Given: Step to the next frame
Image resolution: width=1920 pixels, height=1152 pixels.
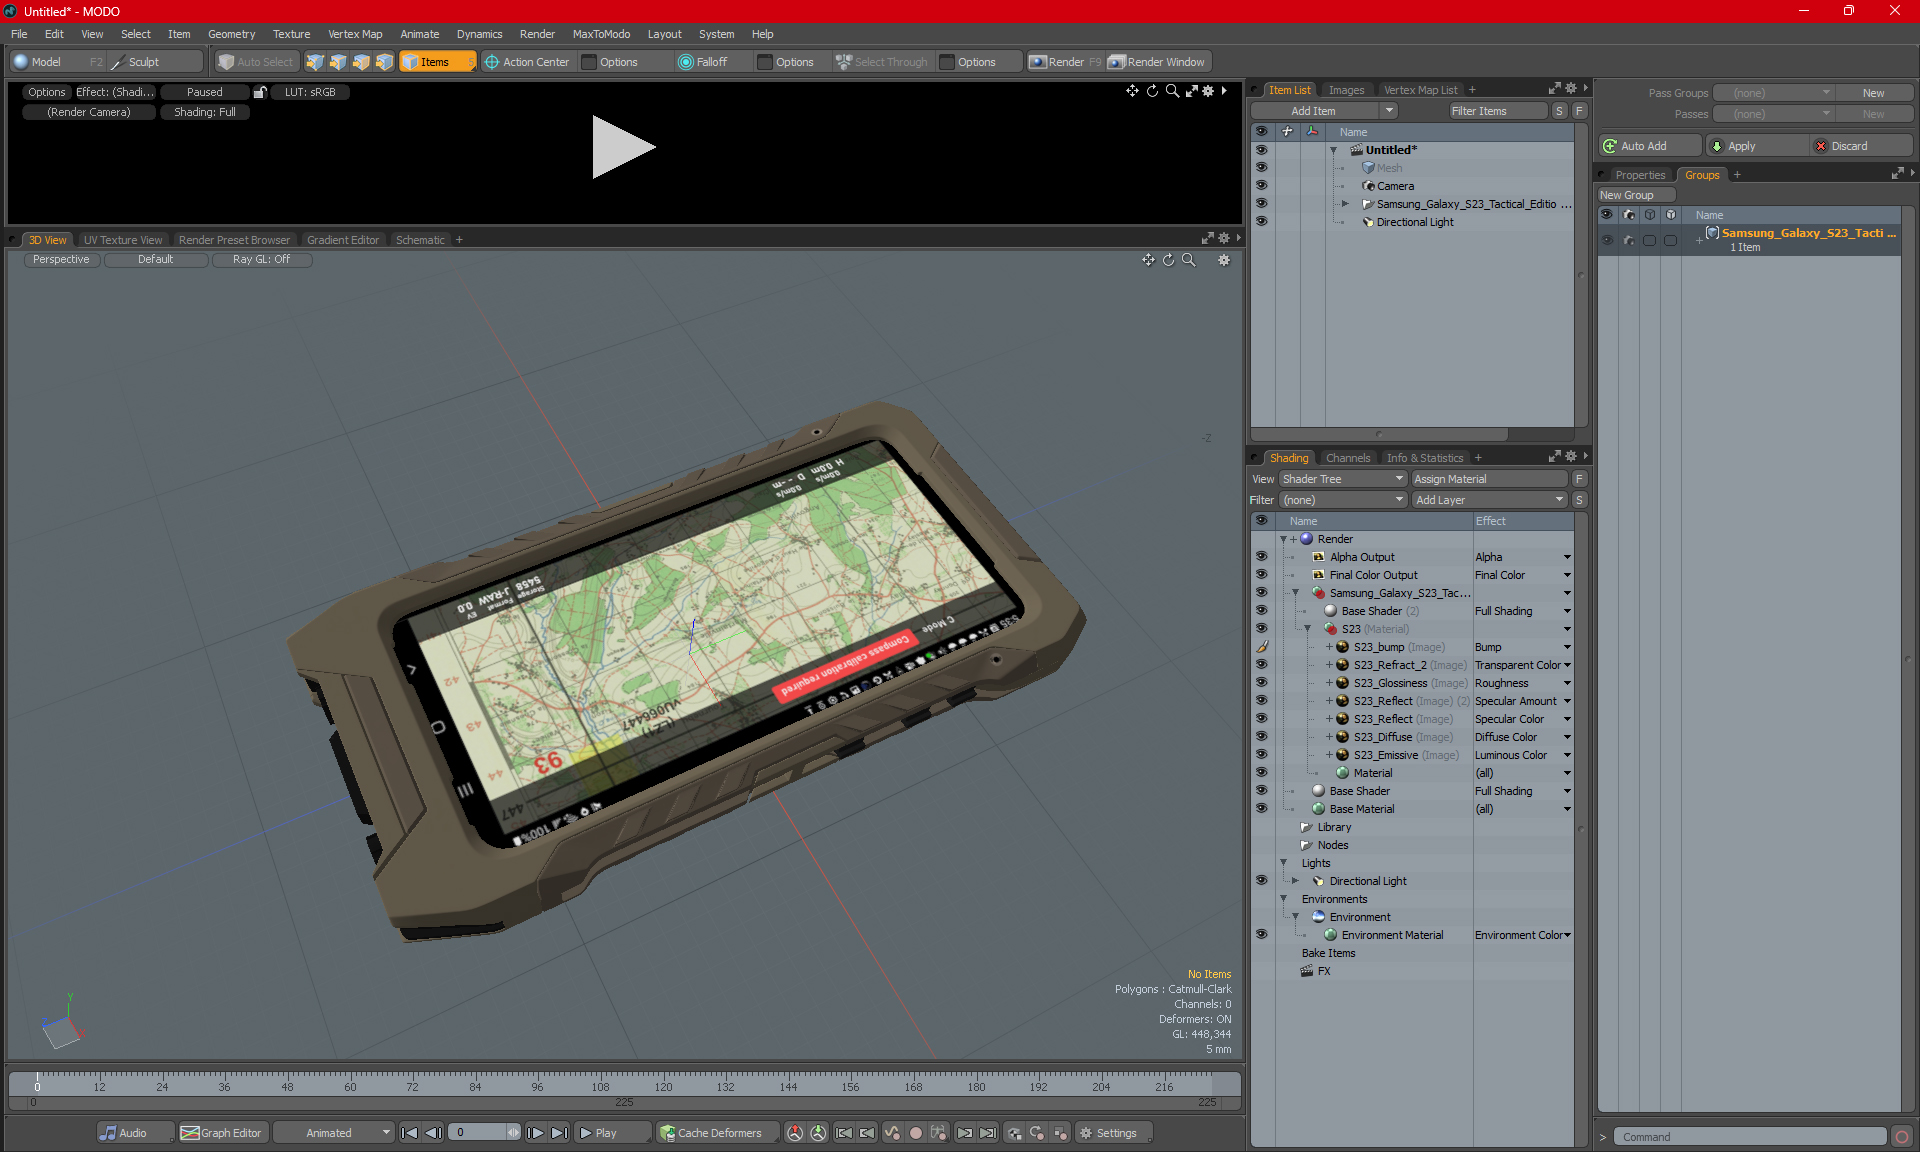Looking at the screenshot, I should coord(536,1133).
